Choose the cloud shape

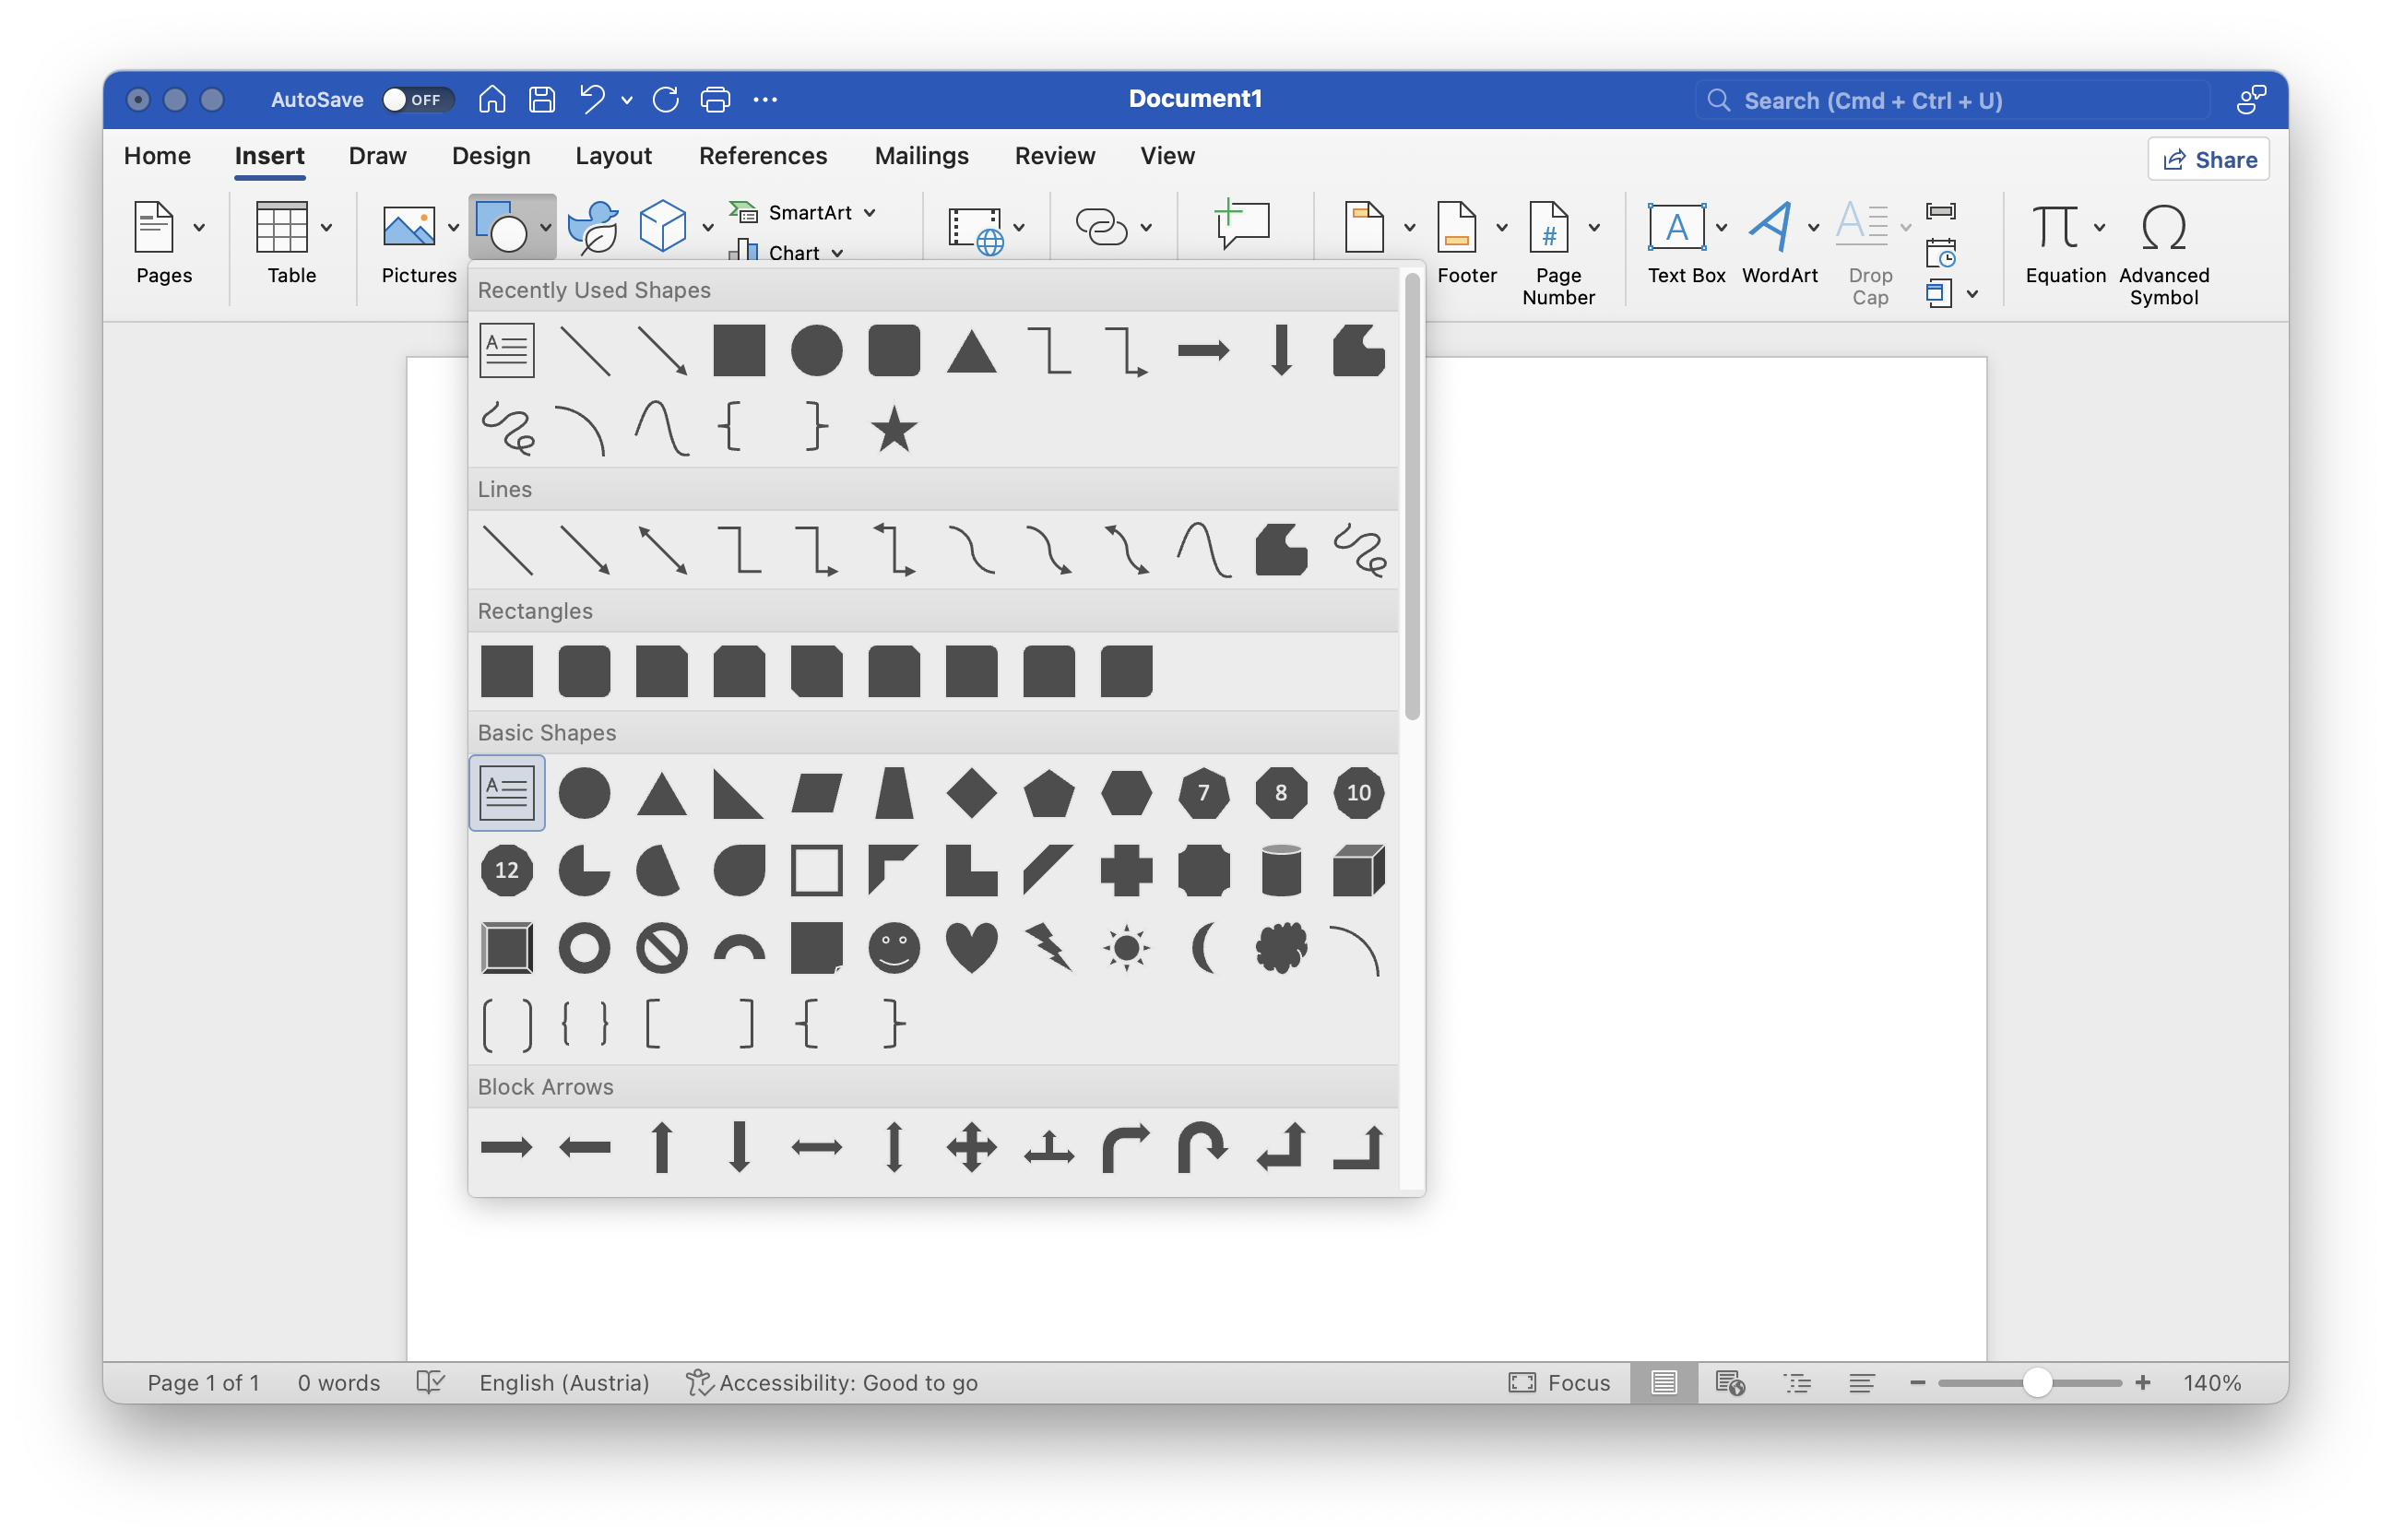[1281, 947]
